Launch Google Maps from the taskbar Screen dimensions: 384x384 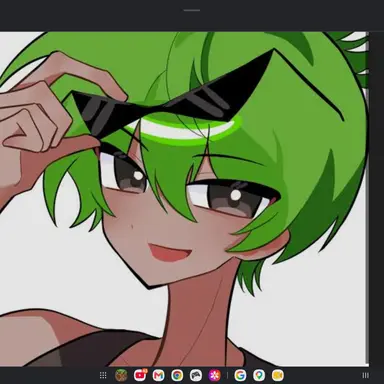pos(259,375)
